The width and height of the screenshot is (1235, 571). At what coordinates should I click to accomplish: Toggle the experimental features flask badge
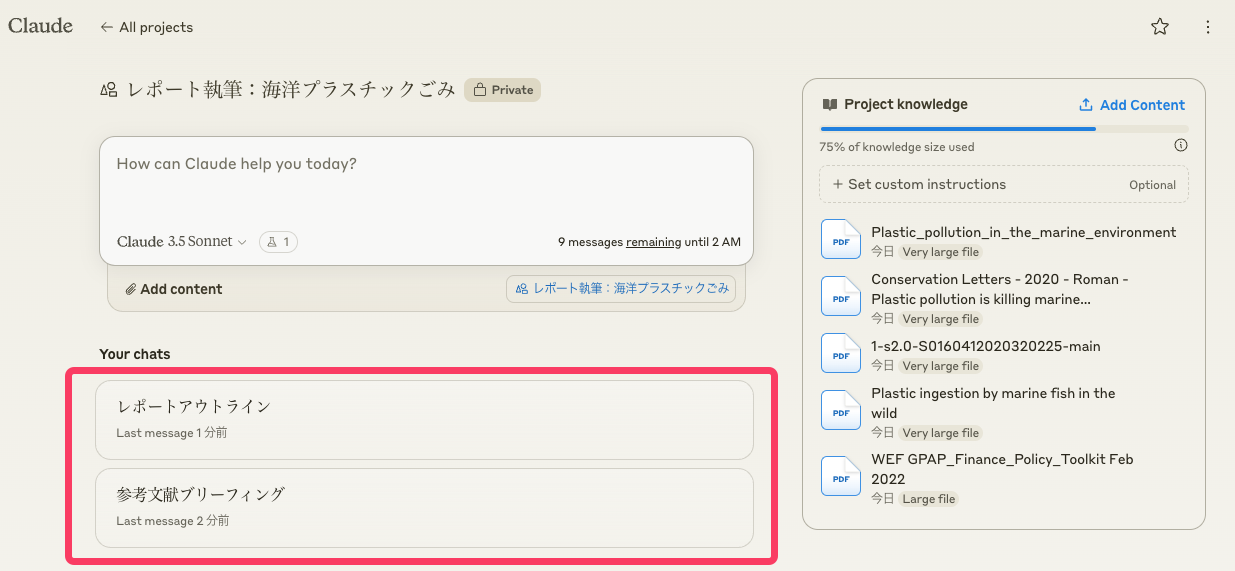[278, 241]
